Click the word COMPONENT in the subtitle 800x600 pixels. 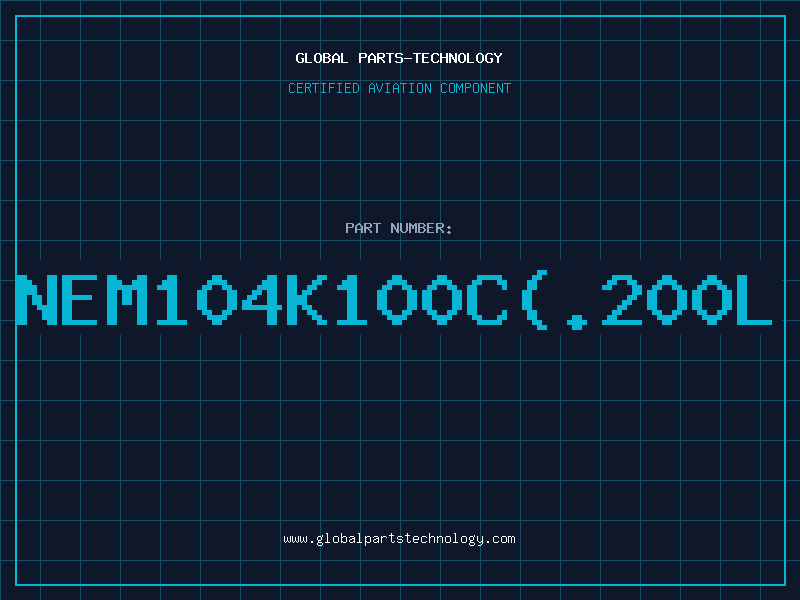click(476, 88)
